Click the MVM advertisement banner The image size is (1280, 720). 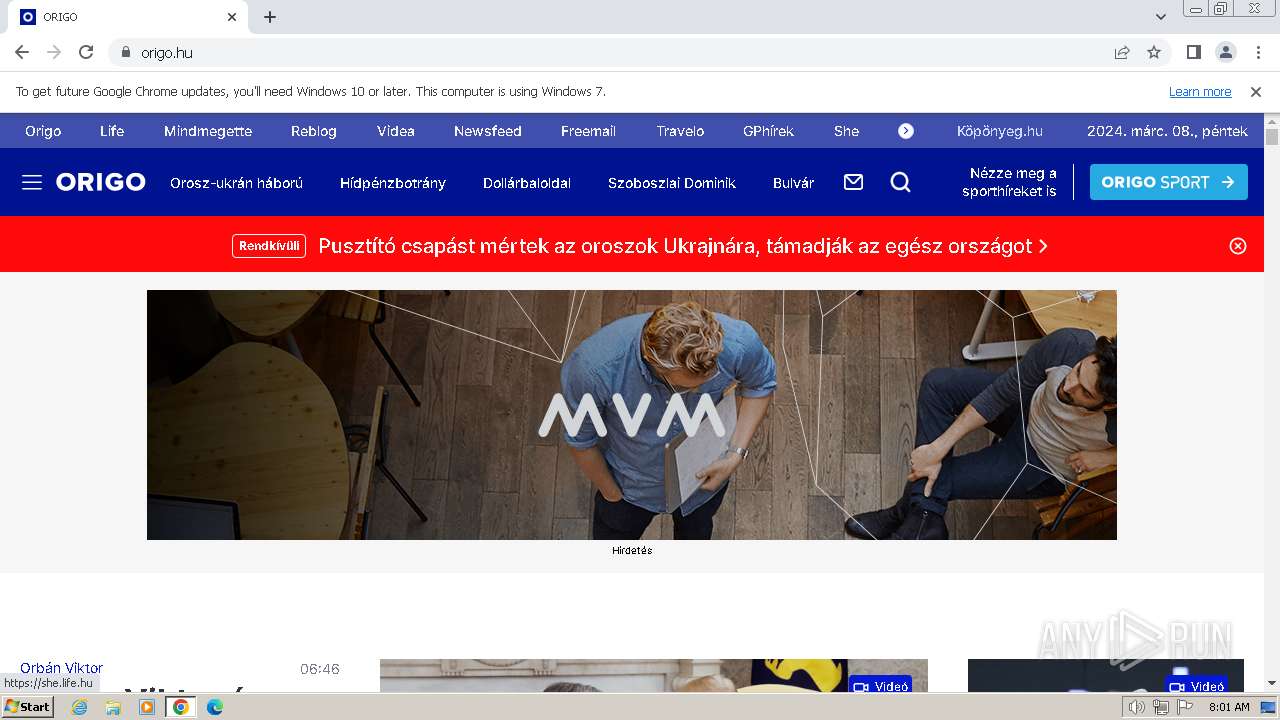(632, 415)
